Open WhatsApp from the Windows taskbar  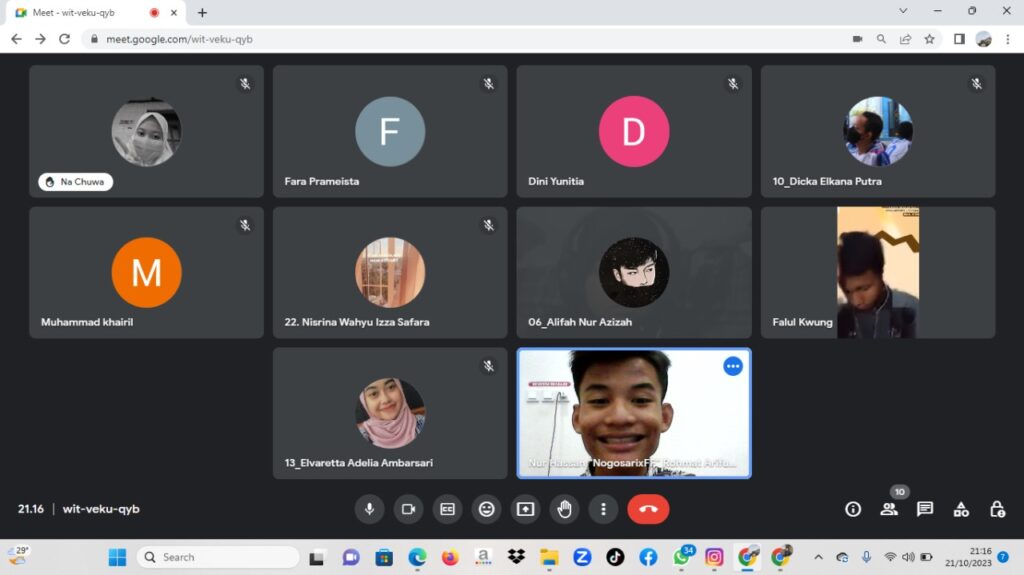point(681,557)
